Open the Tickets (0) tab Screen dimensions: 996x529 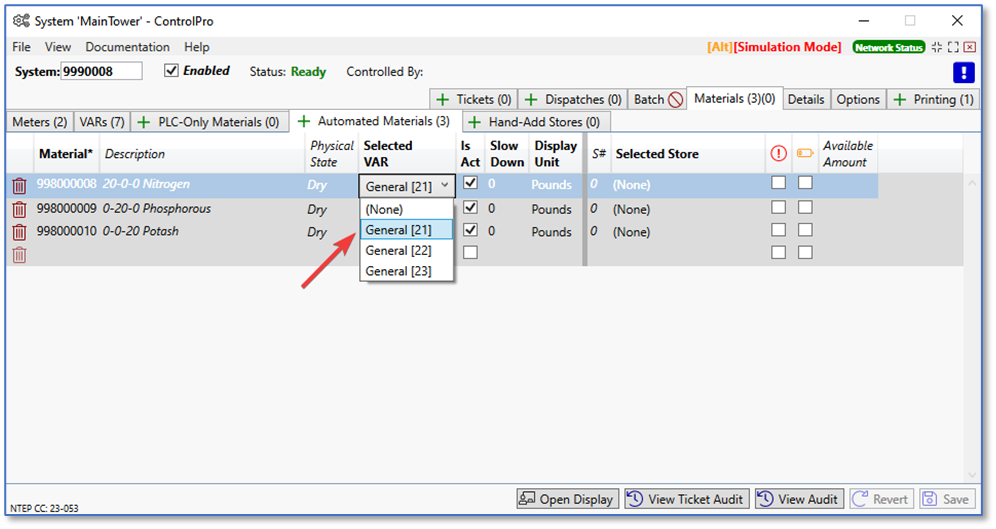pyautogui.click(x=474, y=99)
